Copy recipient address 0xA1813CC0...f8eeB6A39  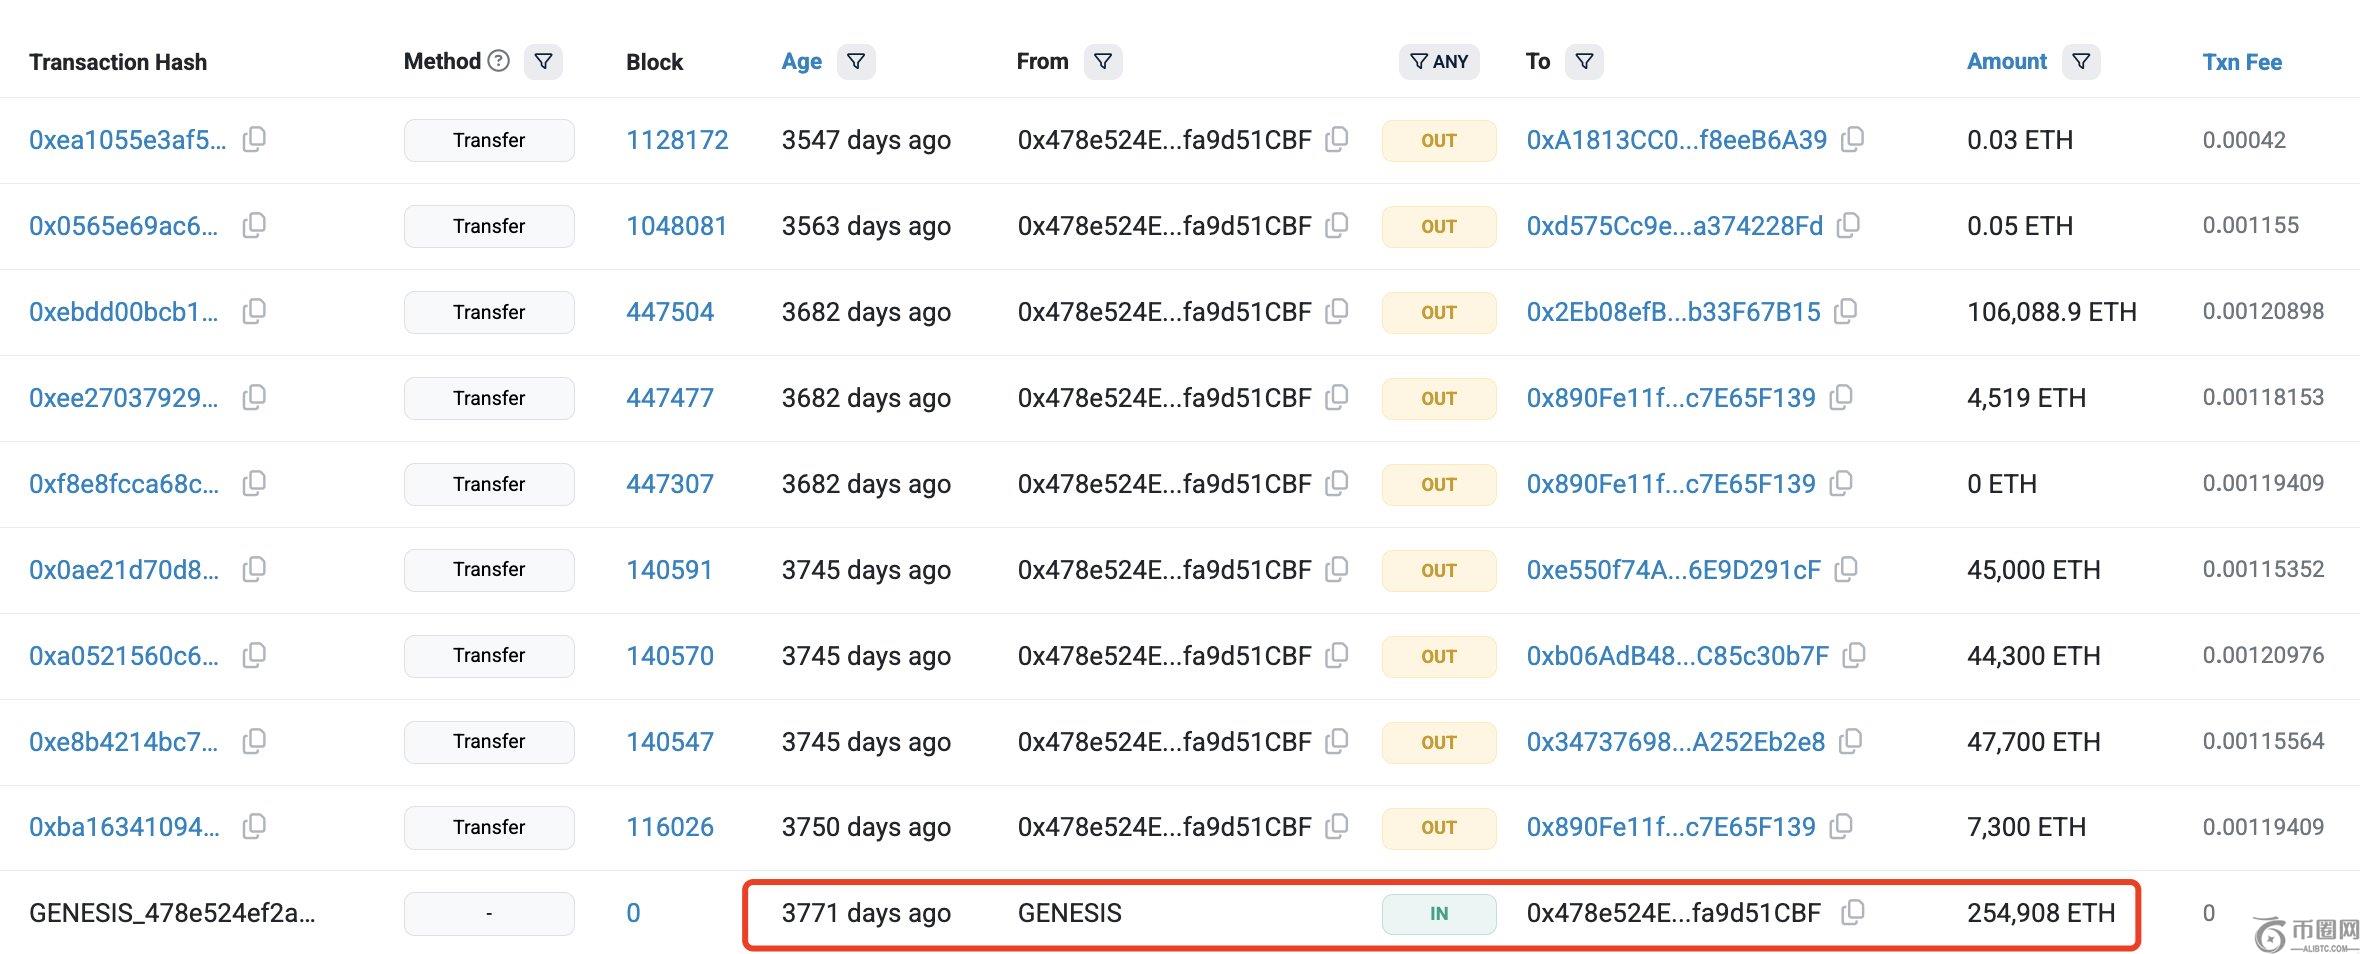(1852, 139)
